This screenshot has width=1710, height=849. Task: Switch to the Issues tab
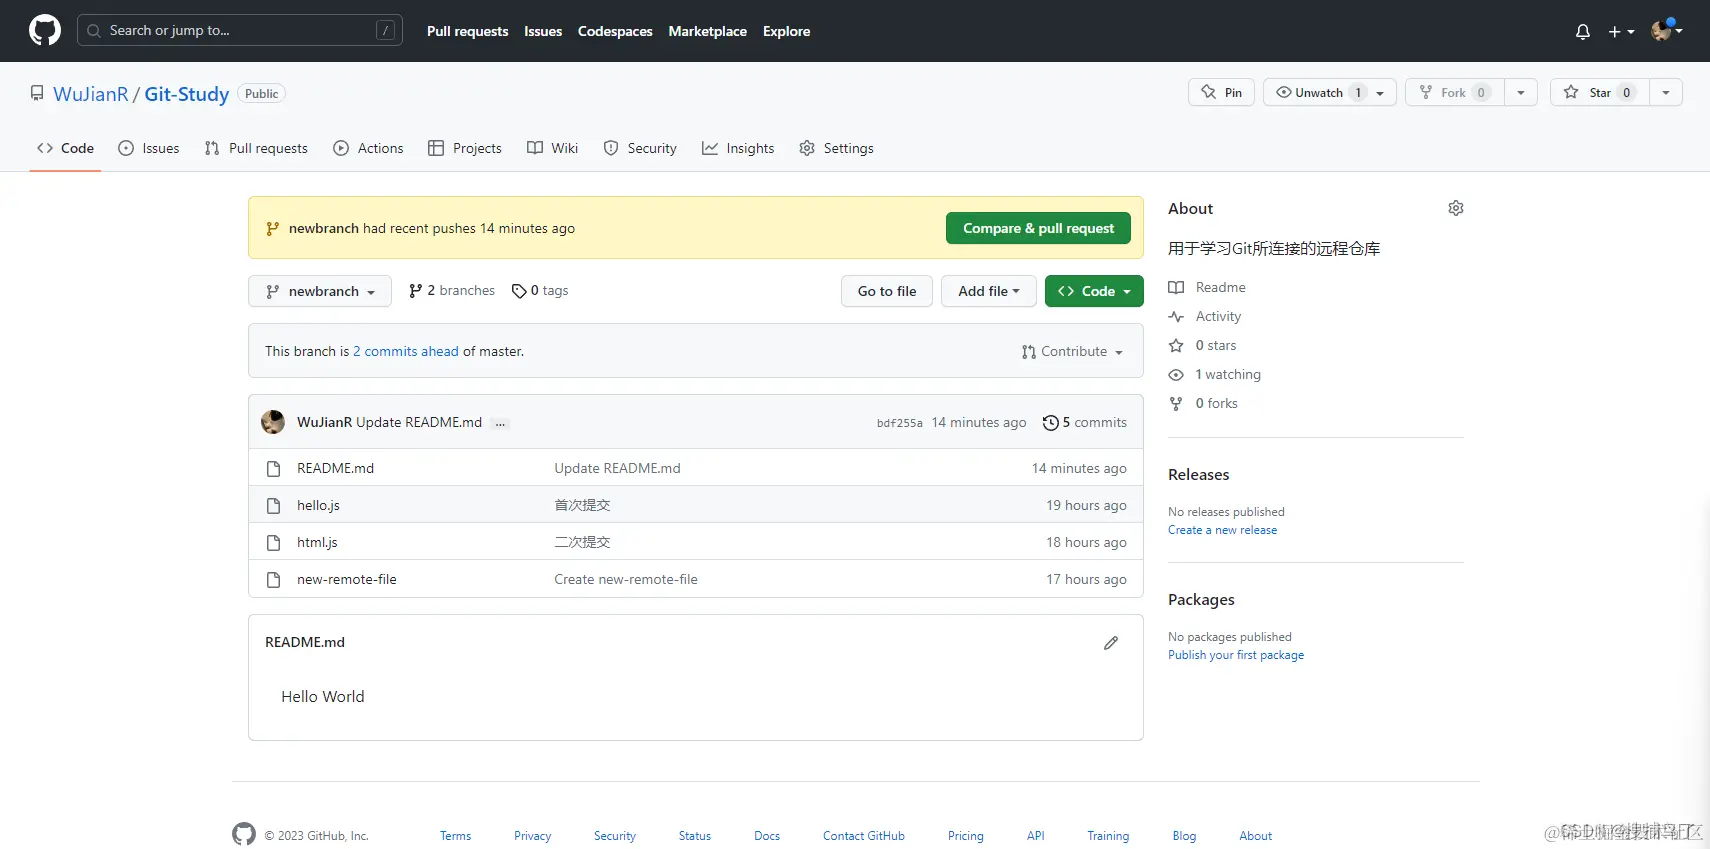click(149, 148)
